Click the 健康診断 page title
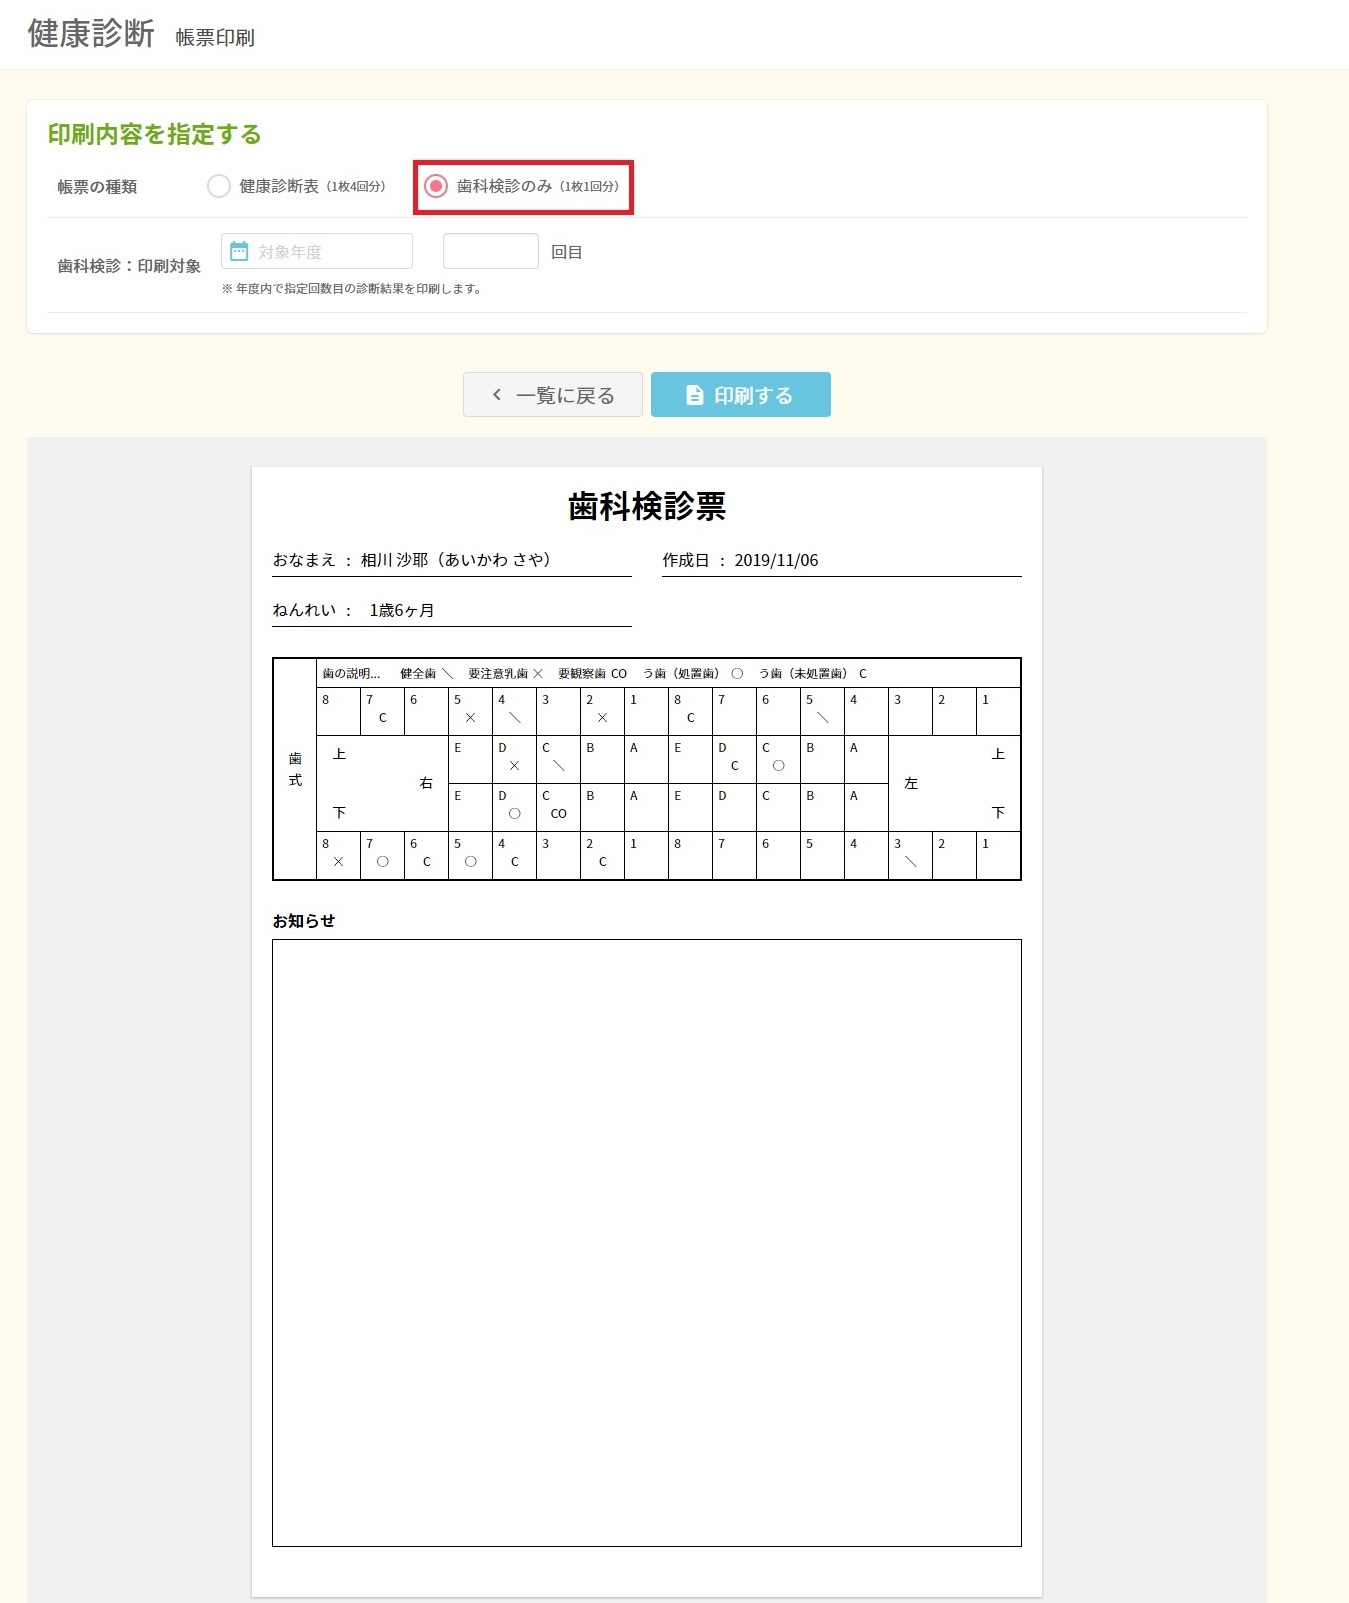This screenshot has height=1603, width=1349. pyautogui.click(x=91, y=33)
